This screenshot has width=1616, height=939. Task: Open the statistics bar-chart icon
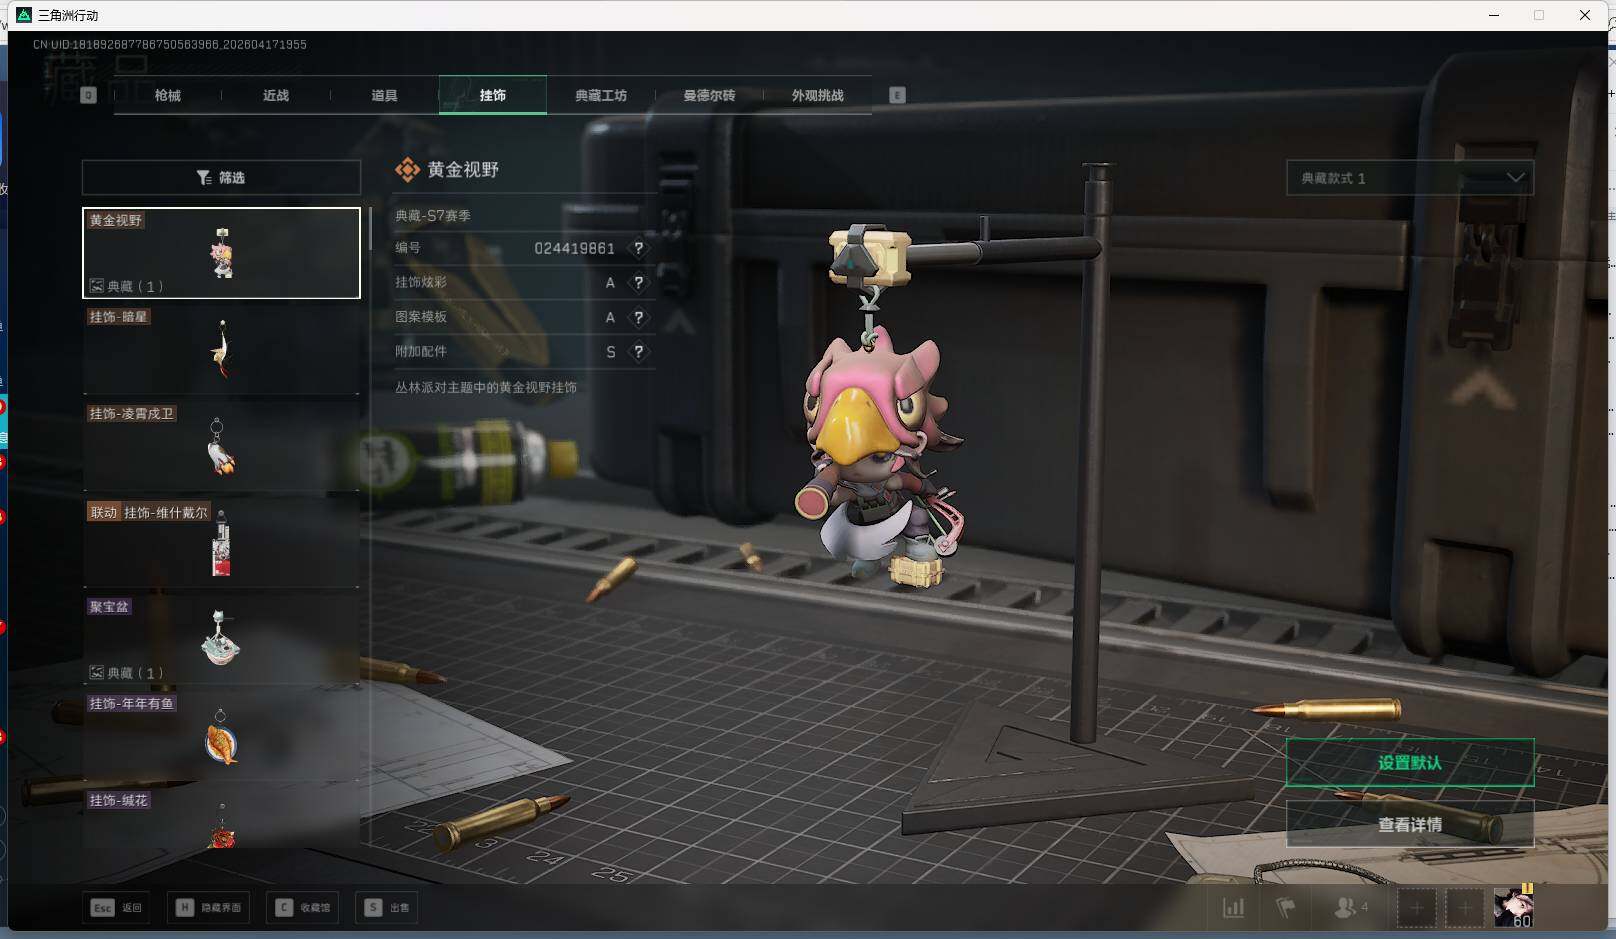1234,908
